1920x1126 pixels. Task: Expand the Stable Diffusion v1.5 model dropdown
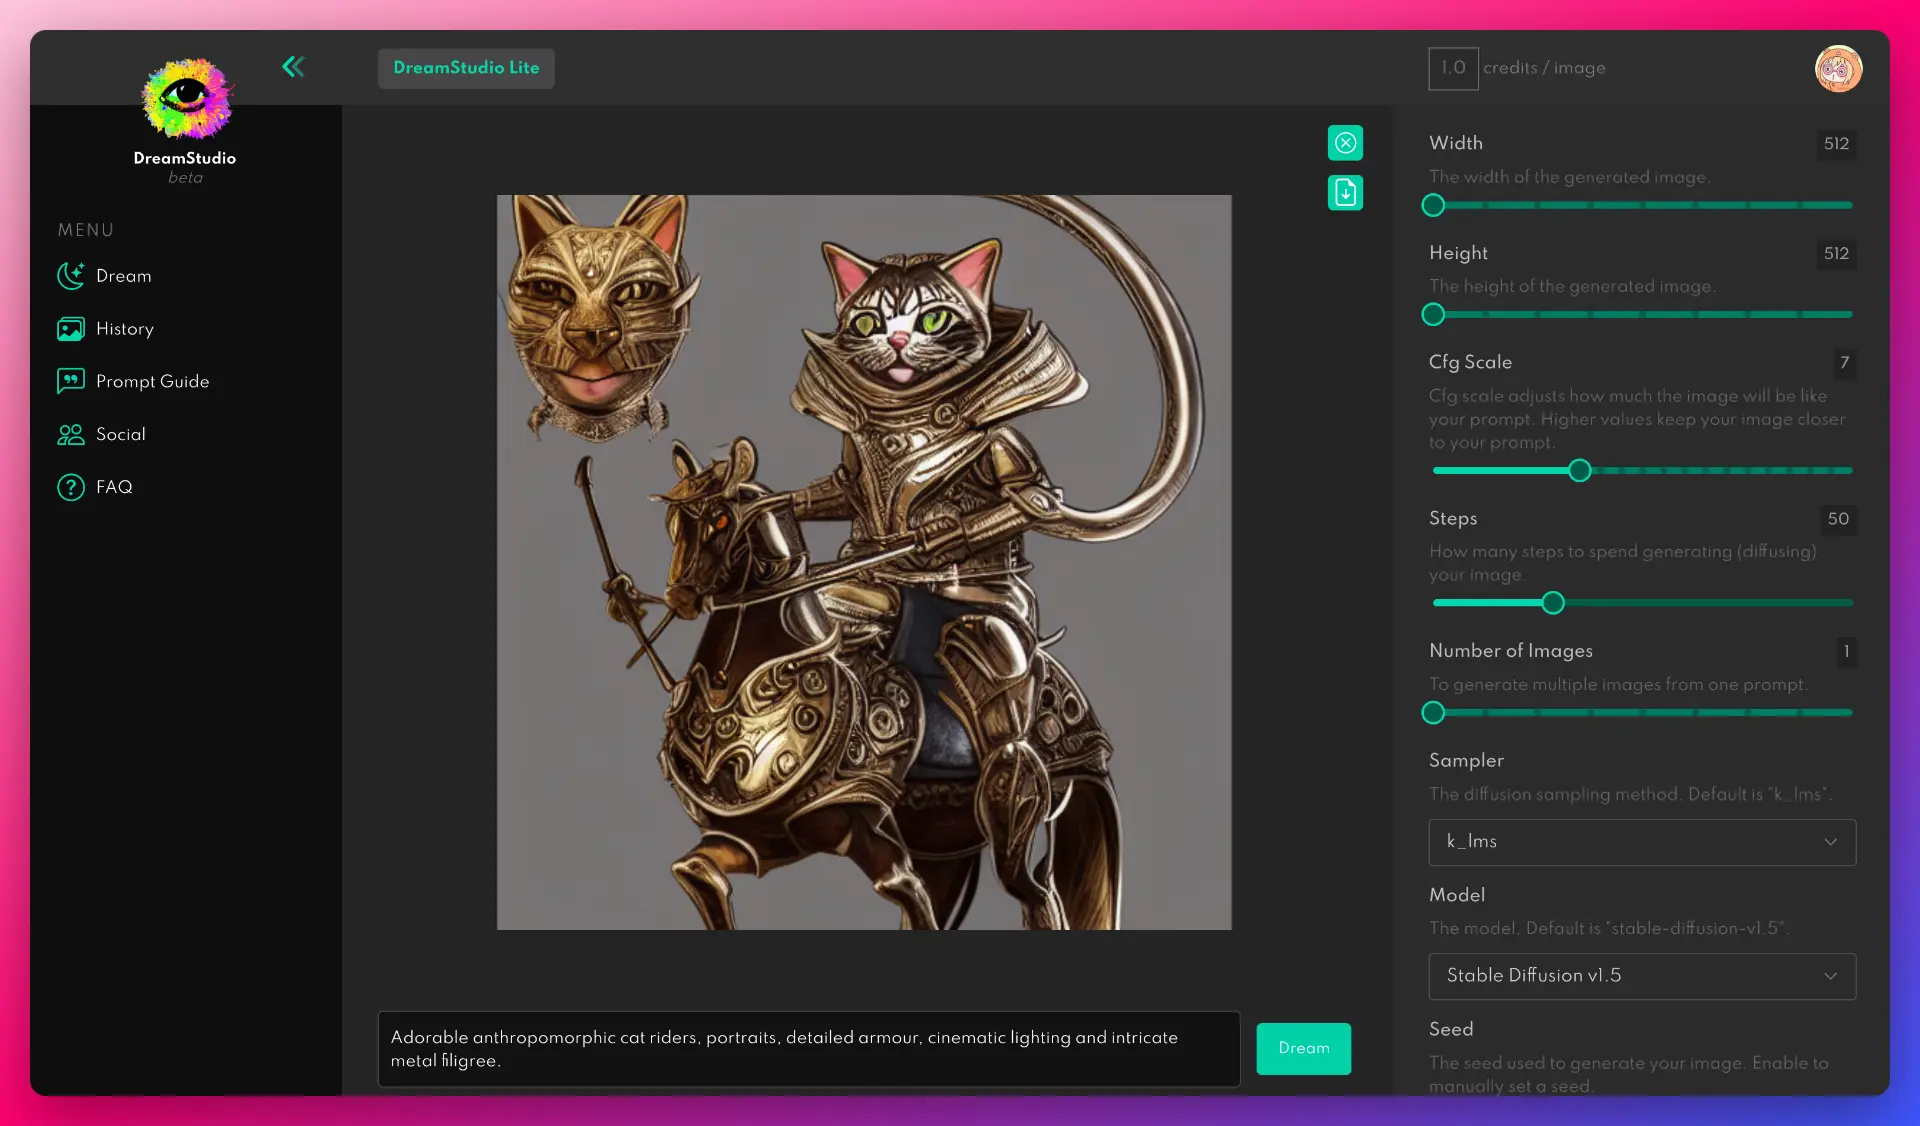coord(1640,976)
